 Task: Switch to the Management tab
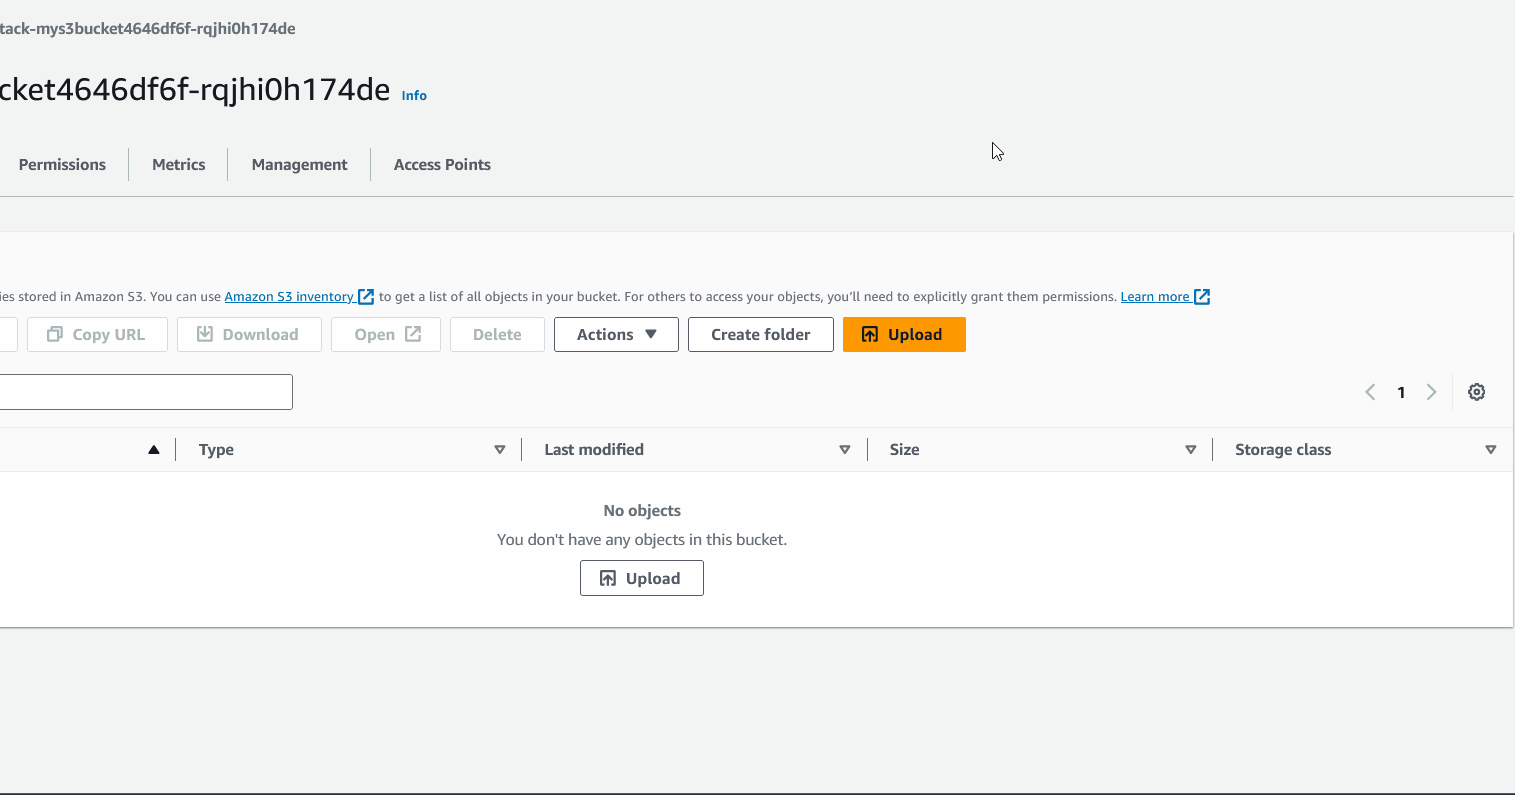pyautogui.click(x=299, y=164)
